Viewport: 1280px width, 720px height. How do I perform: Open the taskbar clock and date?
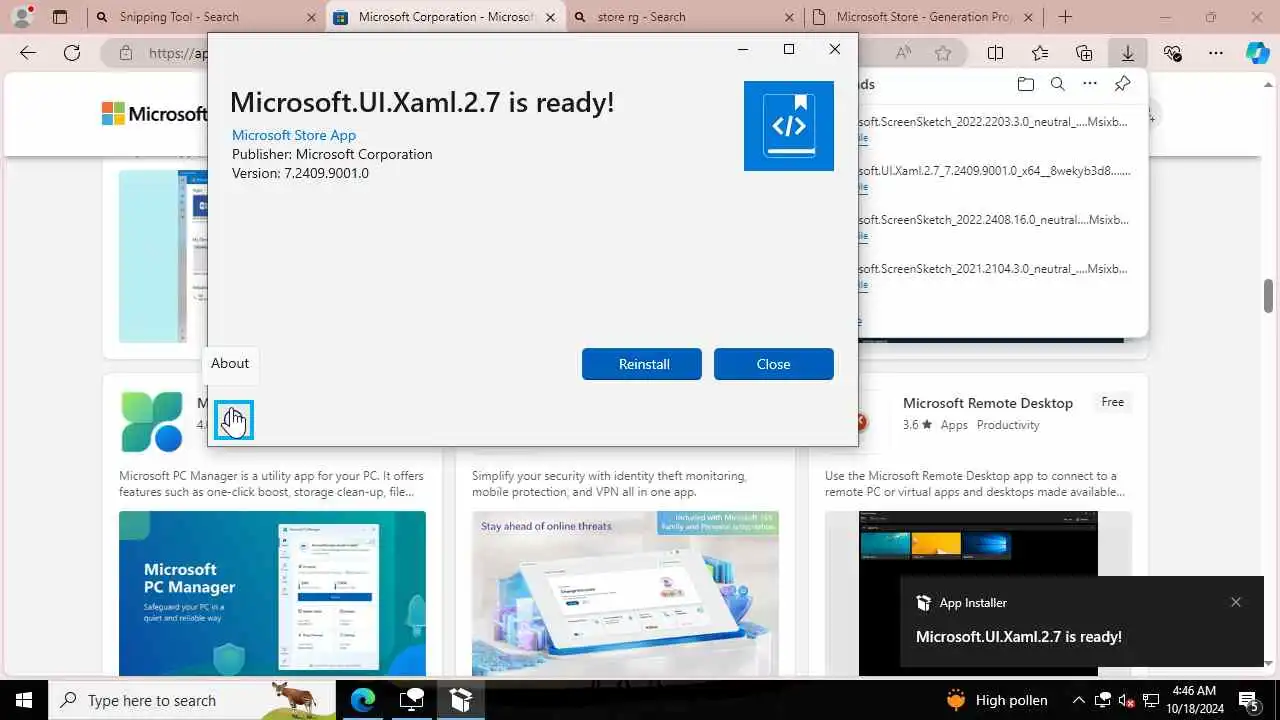click(x=1193, y=700)
